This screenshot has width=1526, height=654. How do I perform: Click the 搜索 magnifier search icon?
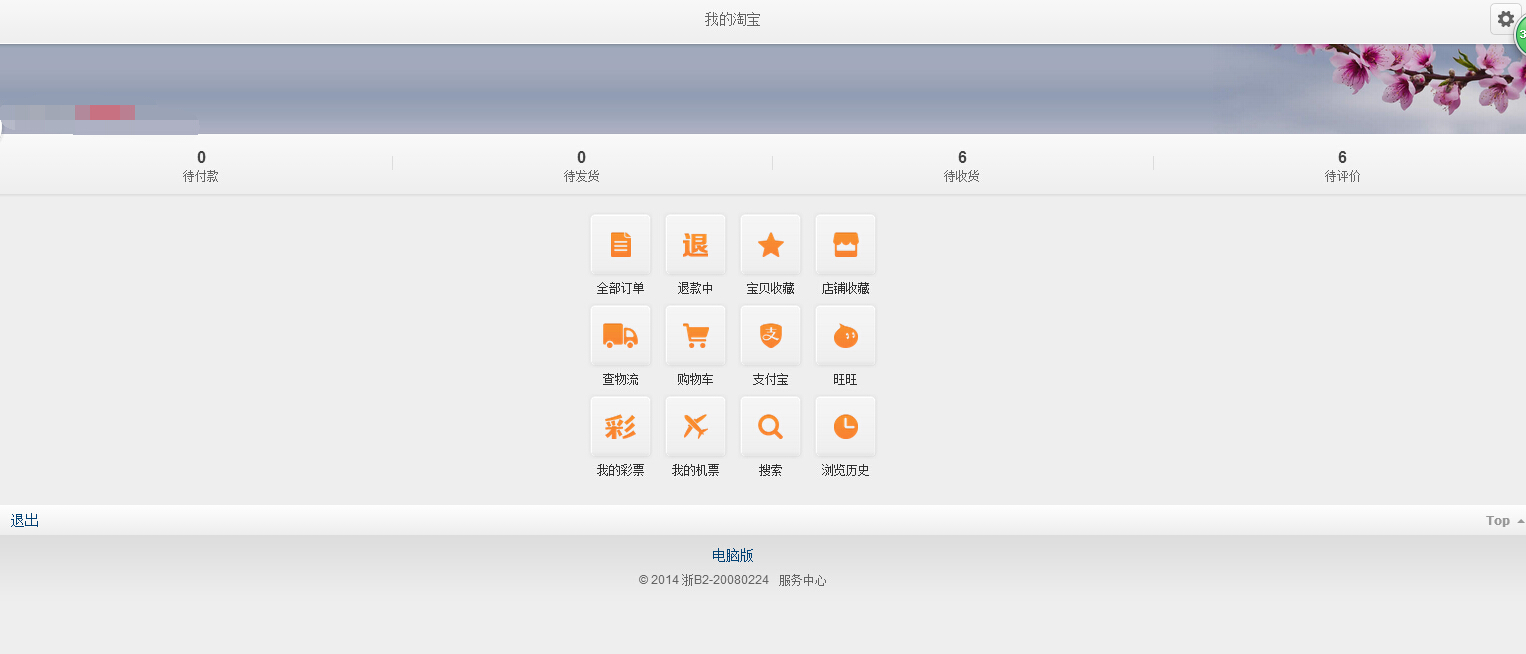click(x=770, y=426)
